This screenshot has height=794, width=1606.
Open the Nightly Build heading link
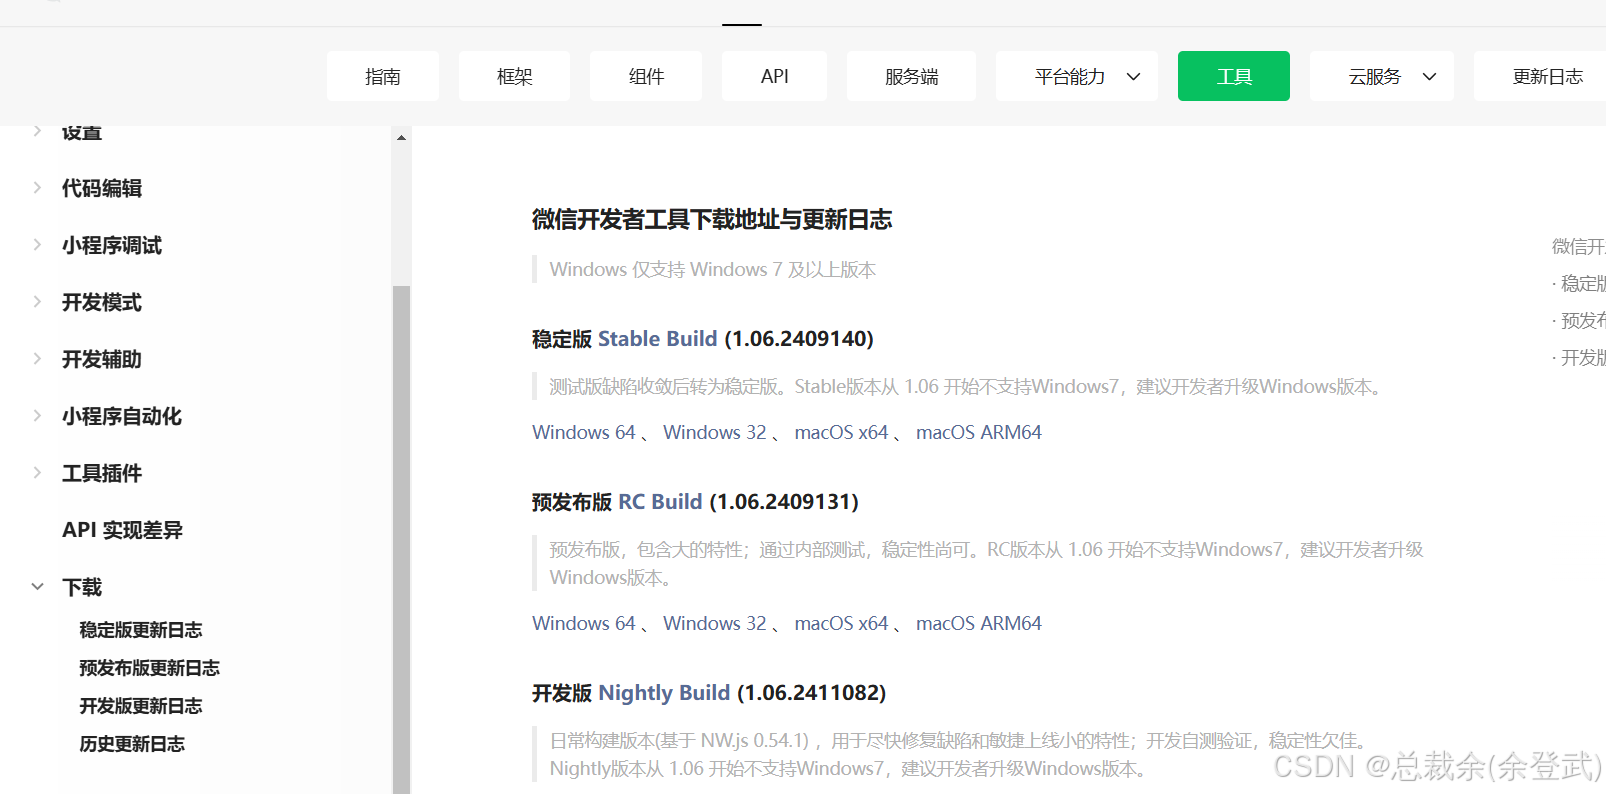(x=664, y=693)
